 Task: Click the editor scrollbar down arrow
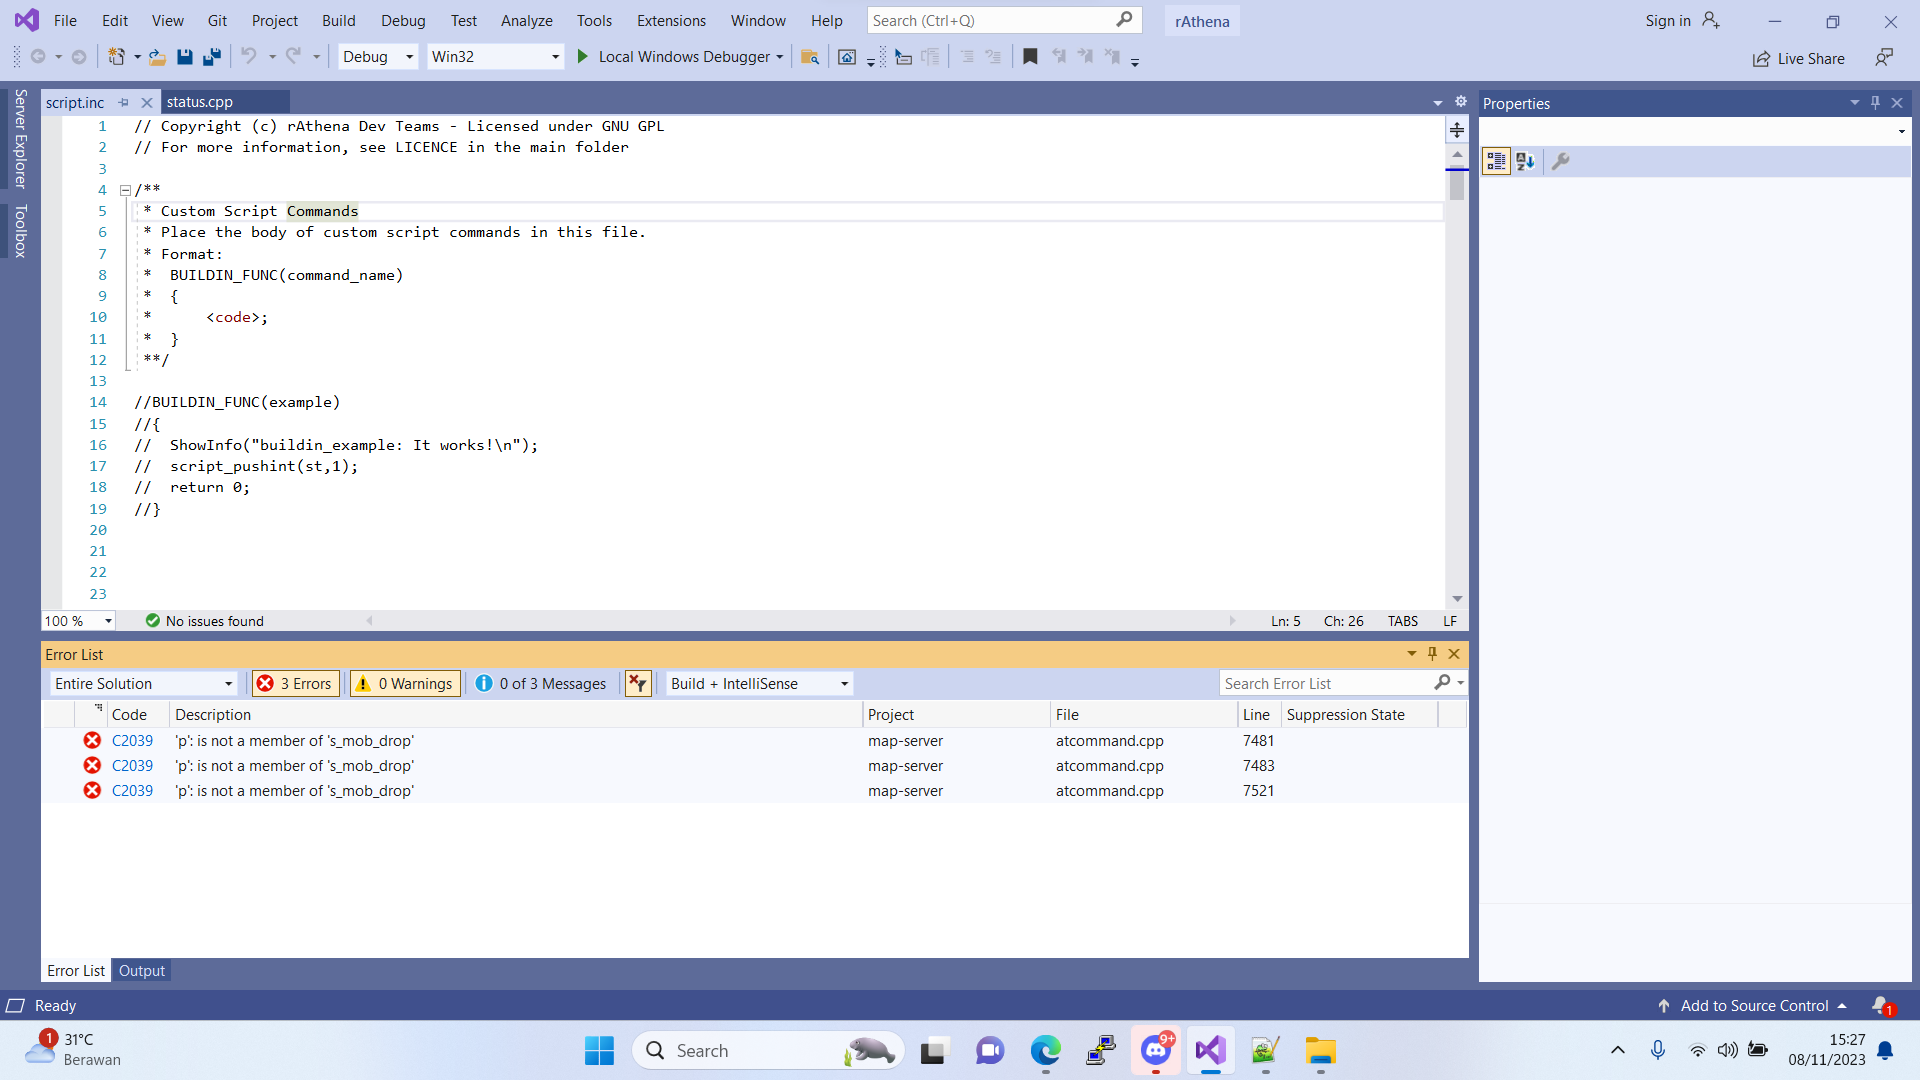coord(1457,599)
